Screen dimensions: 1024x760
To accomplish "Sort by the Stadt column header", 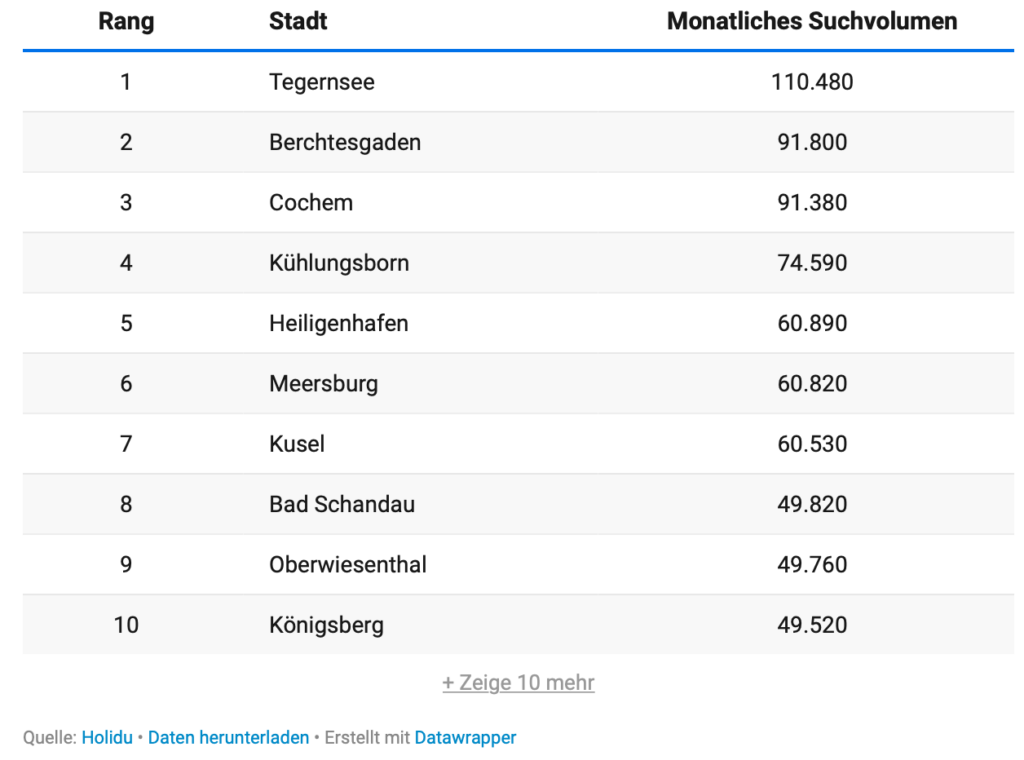I will 298,21.
